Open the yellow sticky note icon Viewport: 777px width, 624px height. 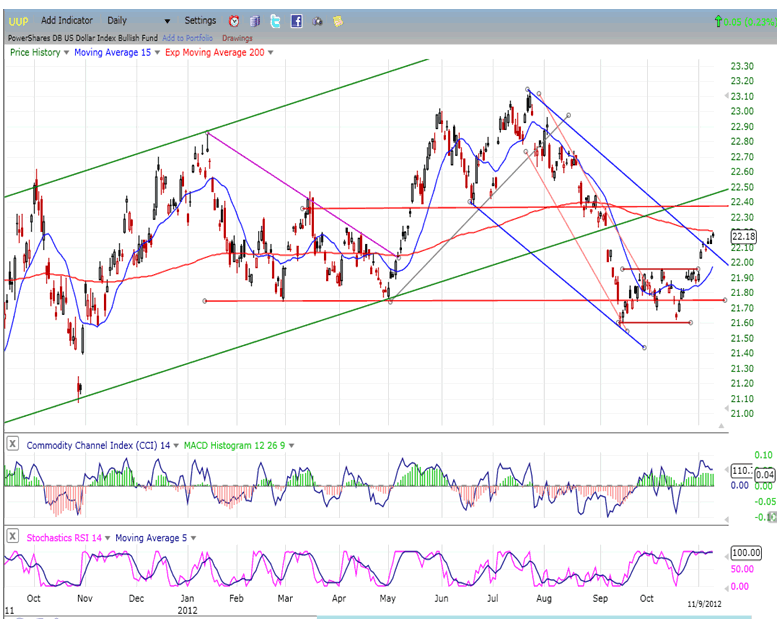click(x=339, y=20)
